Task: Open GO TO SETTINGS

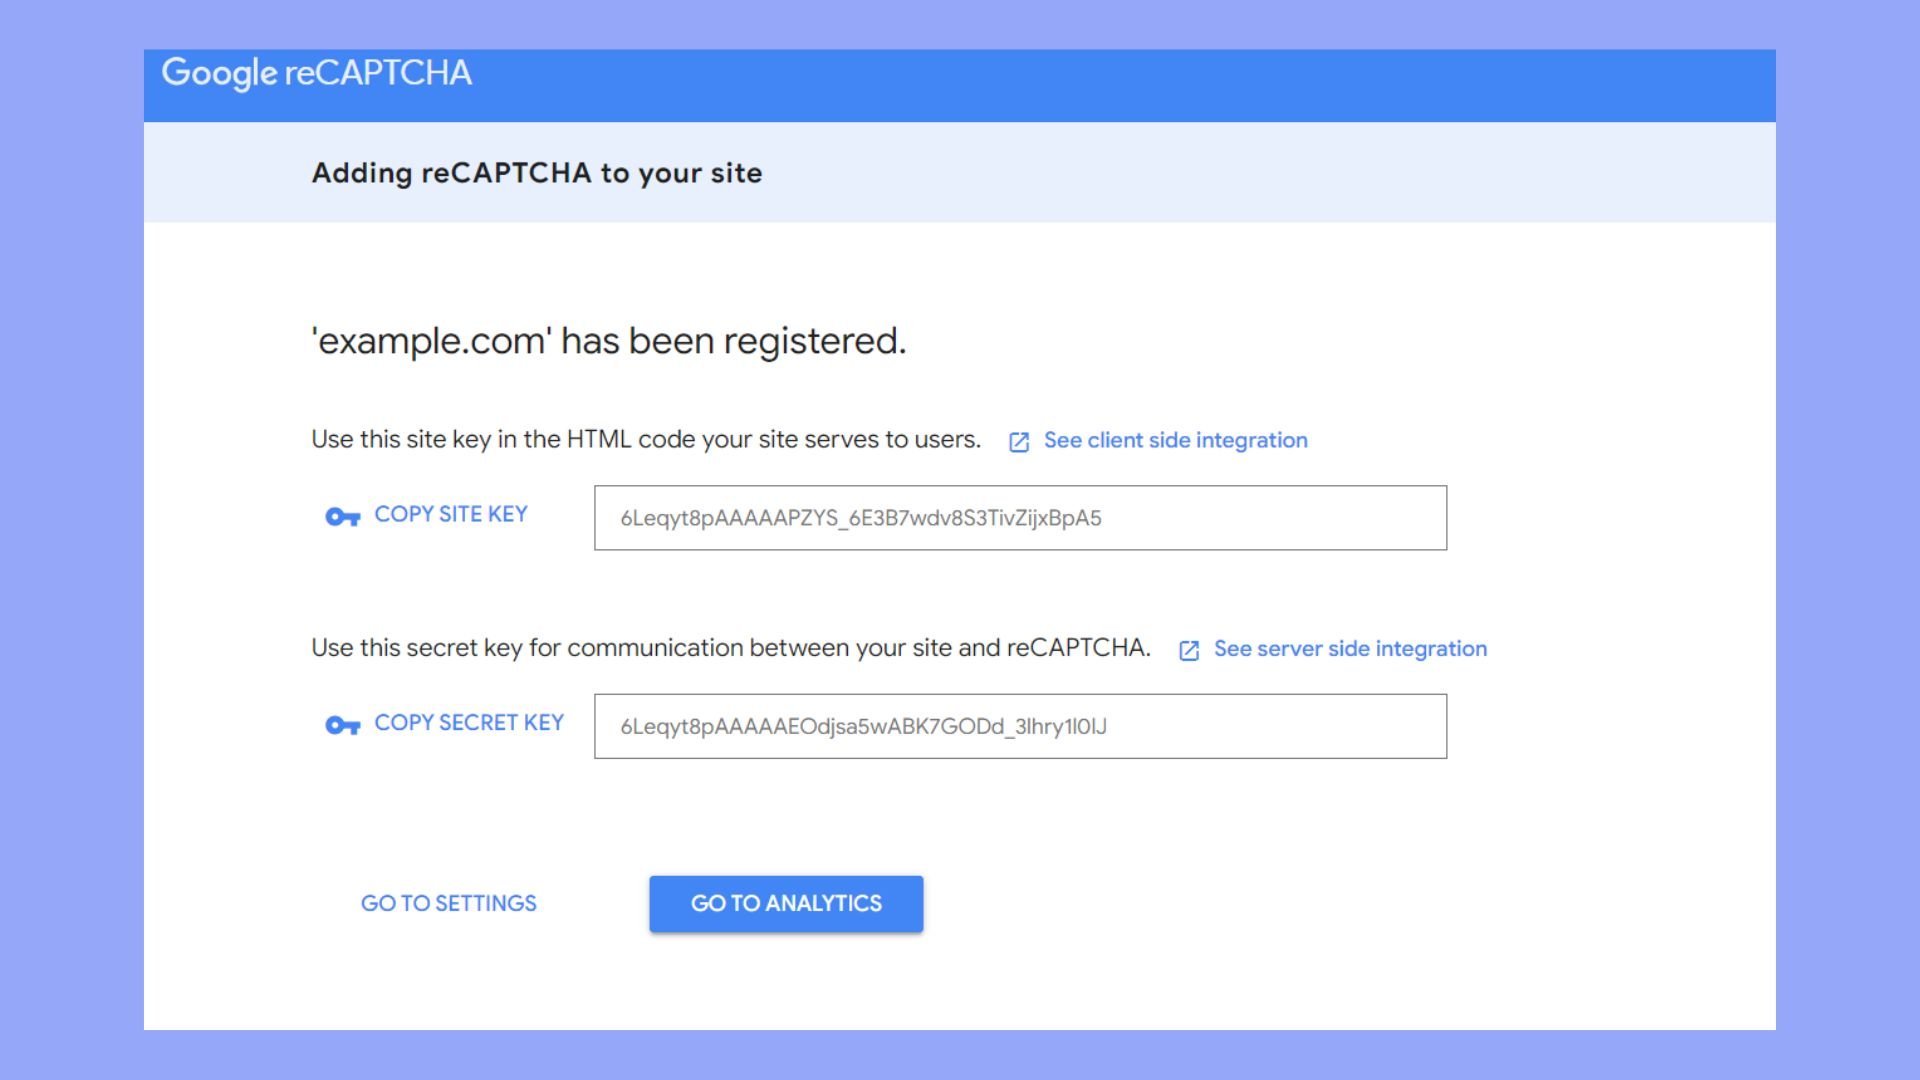Action: coord(448,904)
